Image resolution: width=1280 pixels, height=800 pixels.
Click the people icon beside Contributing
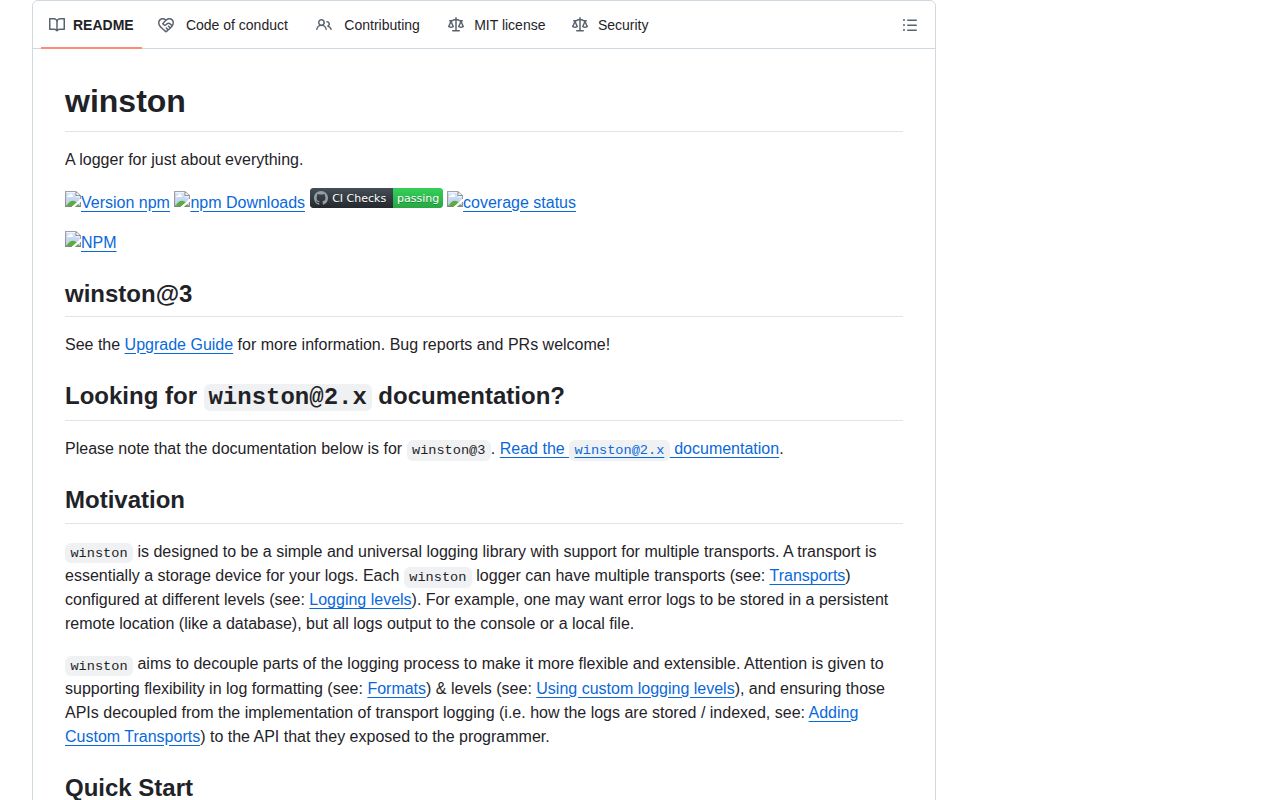(x=324, y=25)
